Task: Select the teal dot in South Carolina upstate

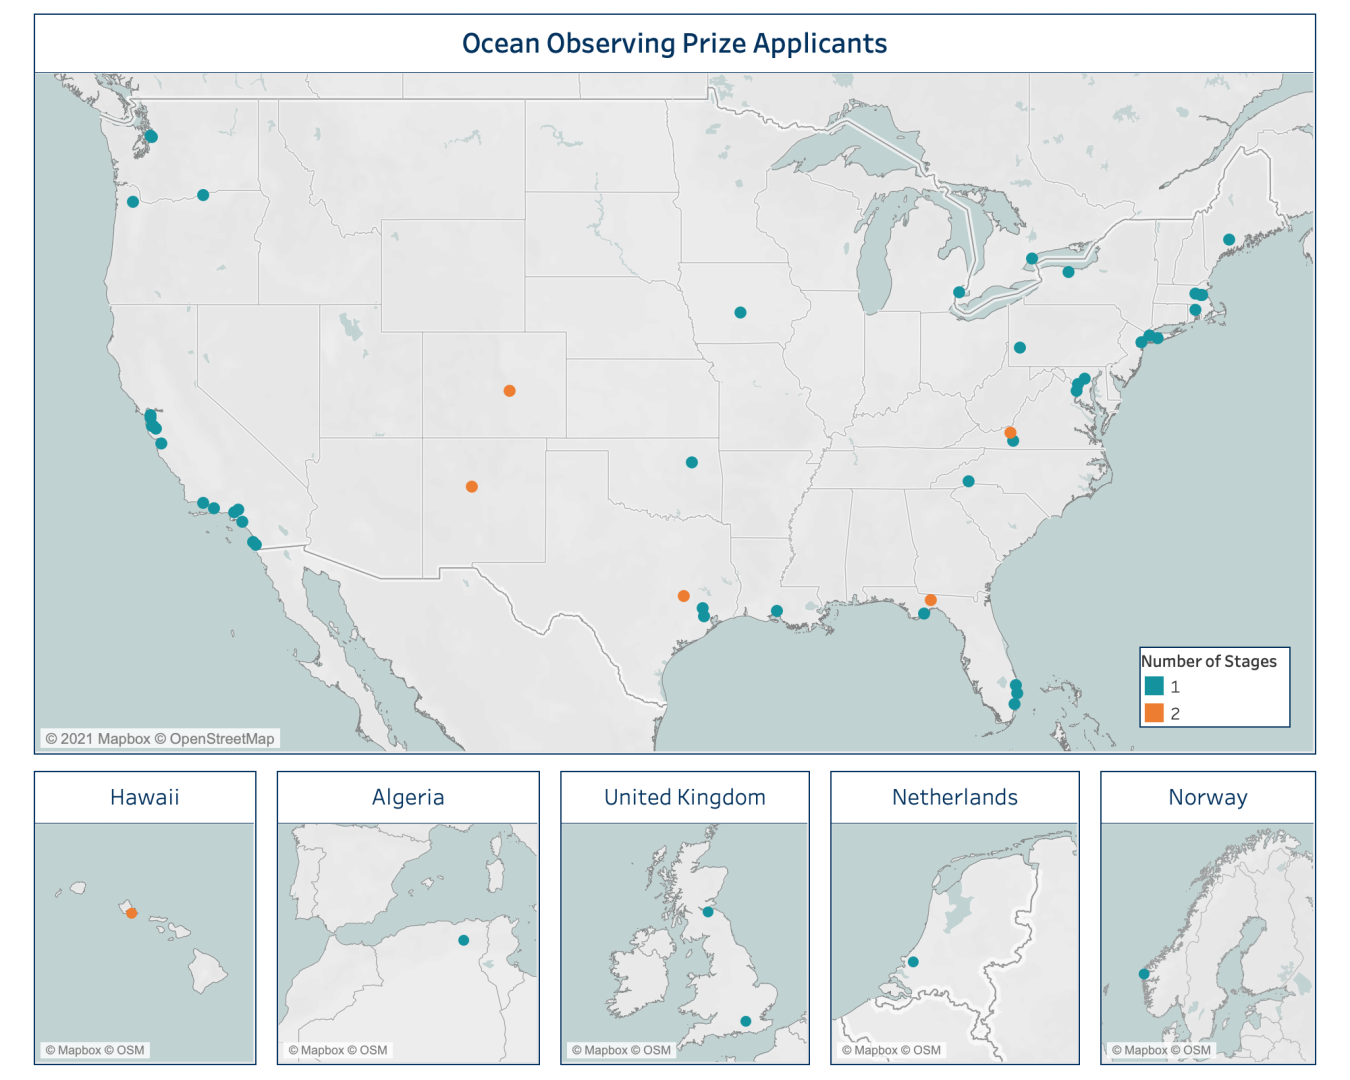Action: [x=969, y=482]
